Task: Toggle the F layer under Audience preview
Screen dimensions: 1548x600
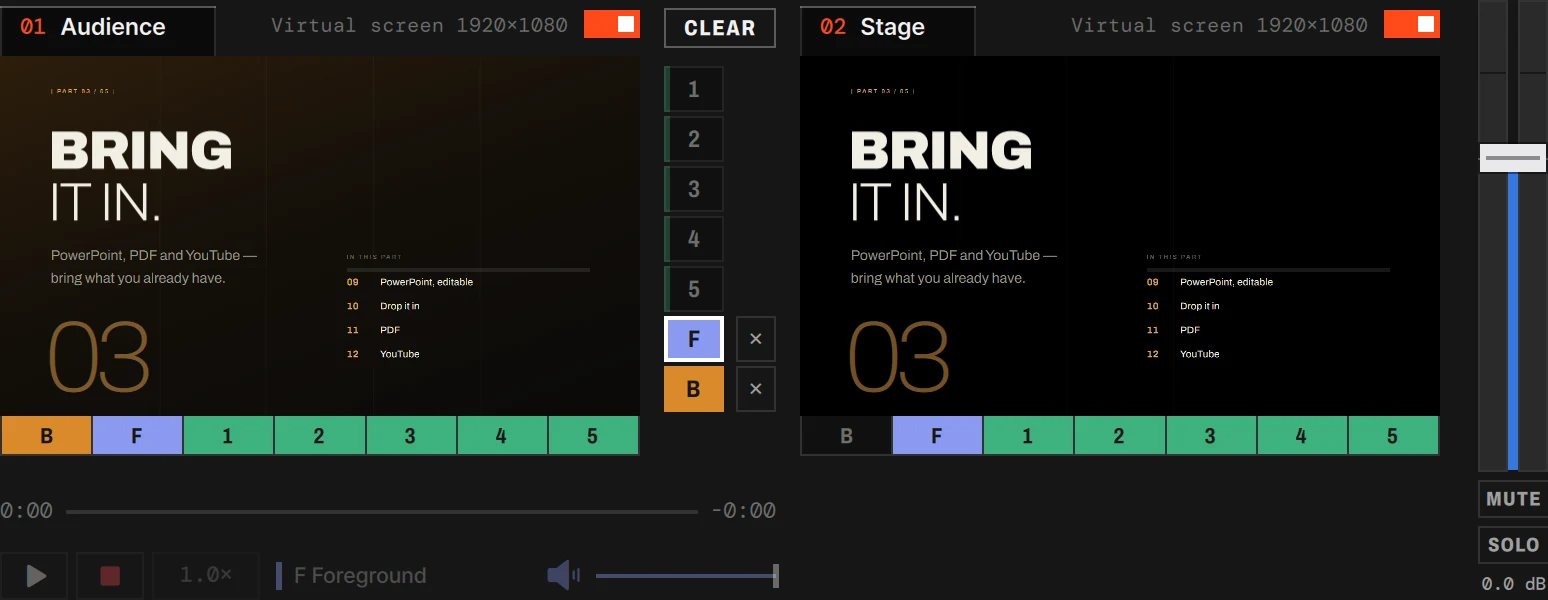Action: [x=137, y=436]
